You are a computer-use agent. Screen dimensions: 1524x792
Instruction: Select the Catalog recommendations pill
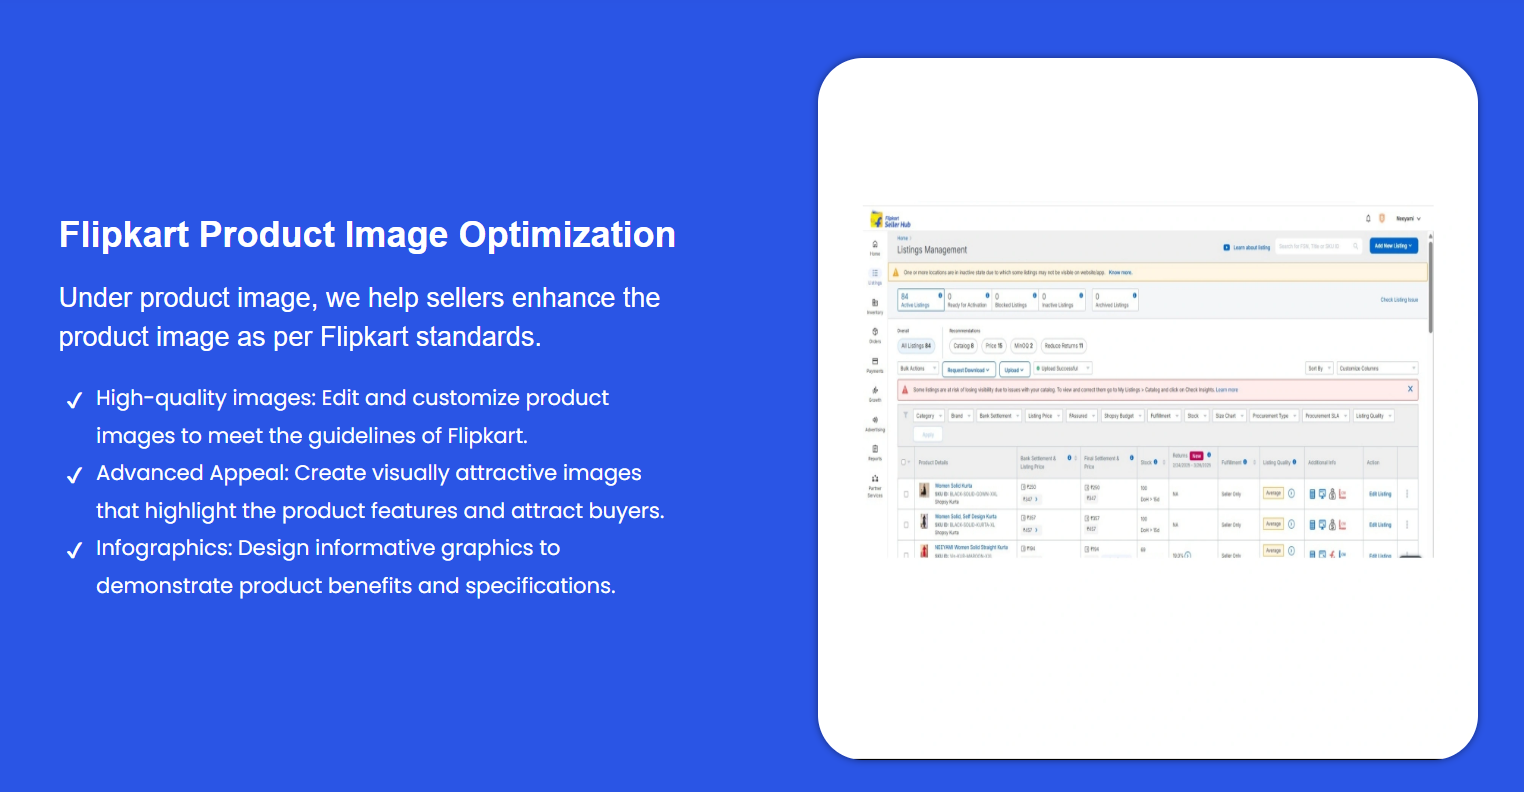coord(963,346)
